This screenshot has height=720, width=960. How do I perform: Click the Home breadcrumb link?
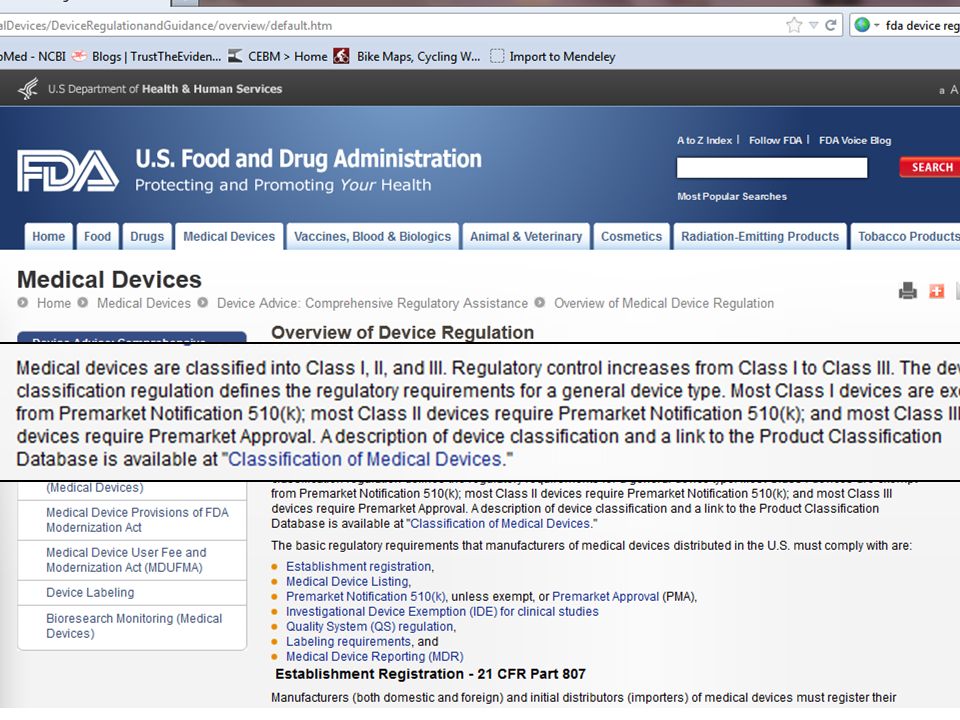[x=54, y=303]
